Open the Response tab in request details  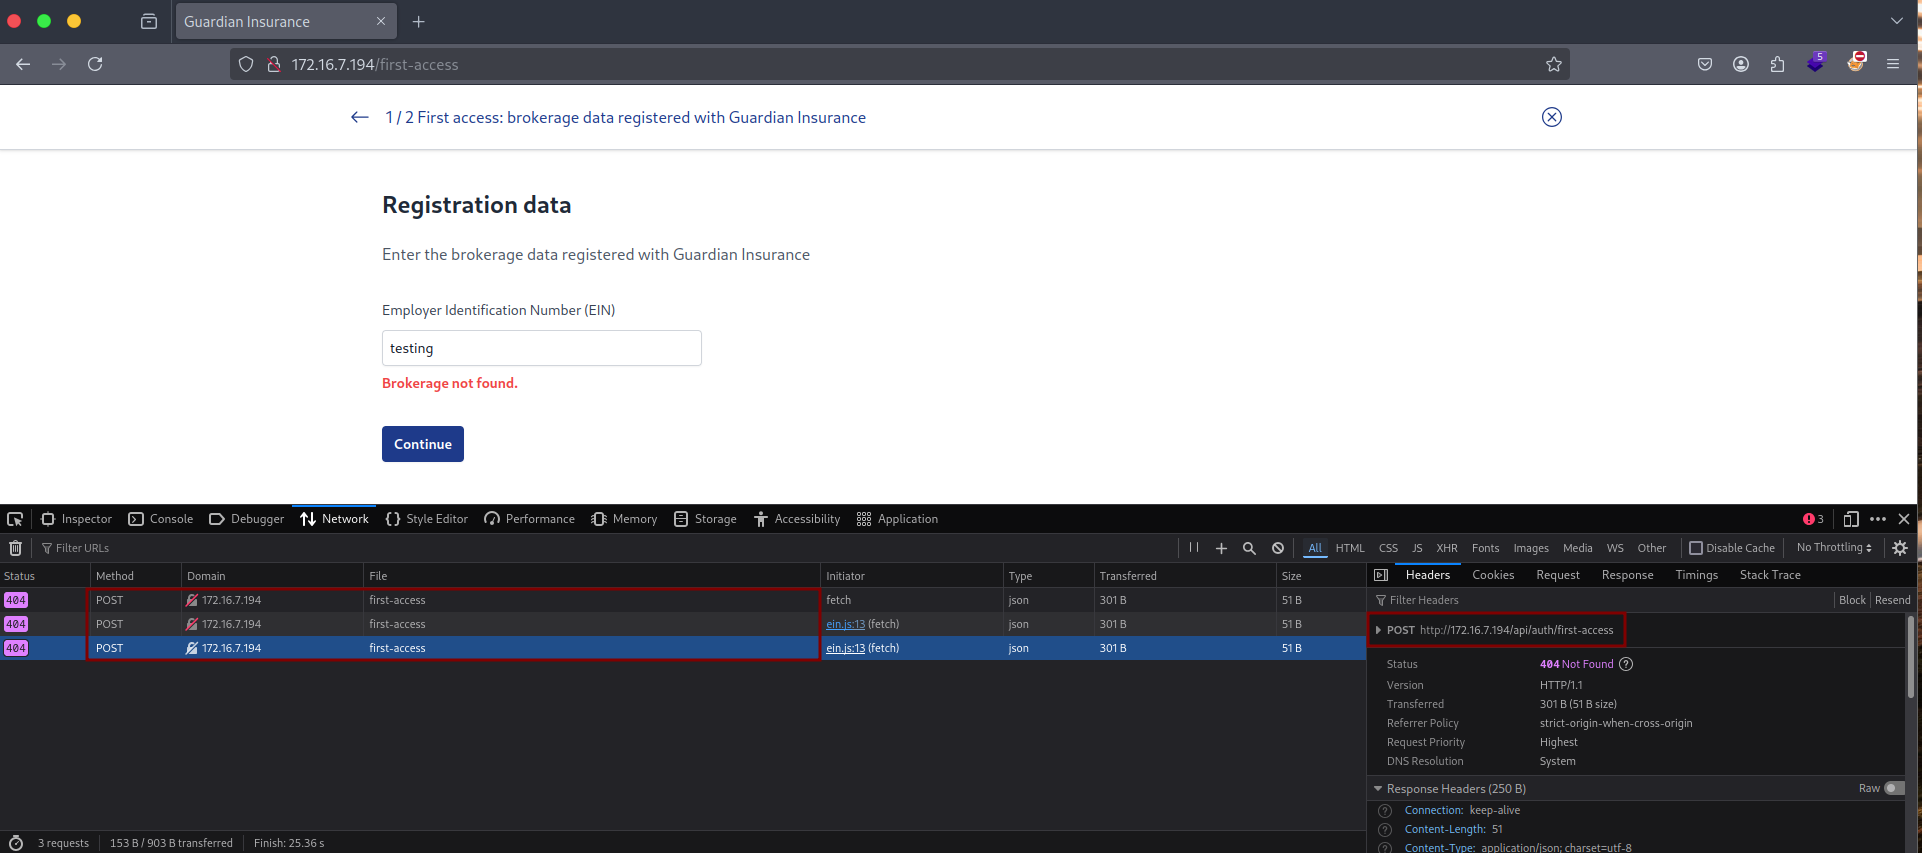tap(1627, 575)
